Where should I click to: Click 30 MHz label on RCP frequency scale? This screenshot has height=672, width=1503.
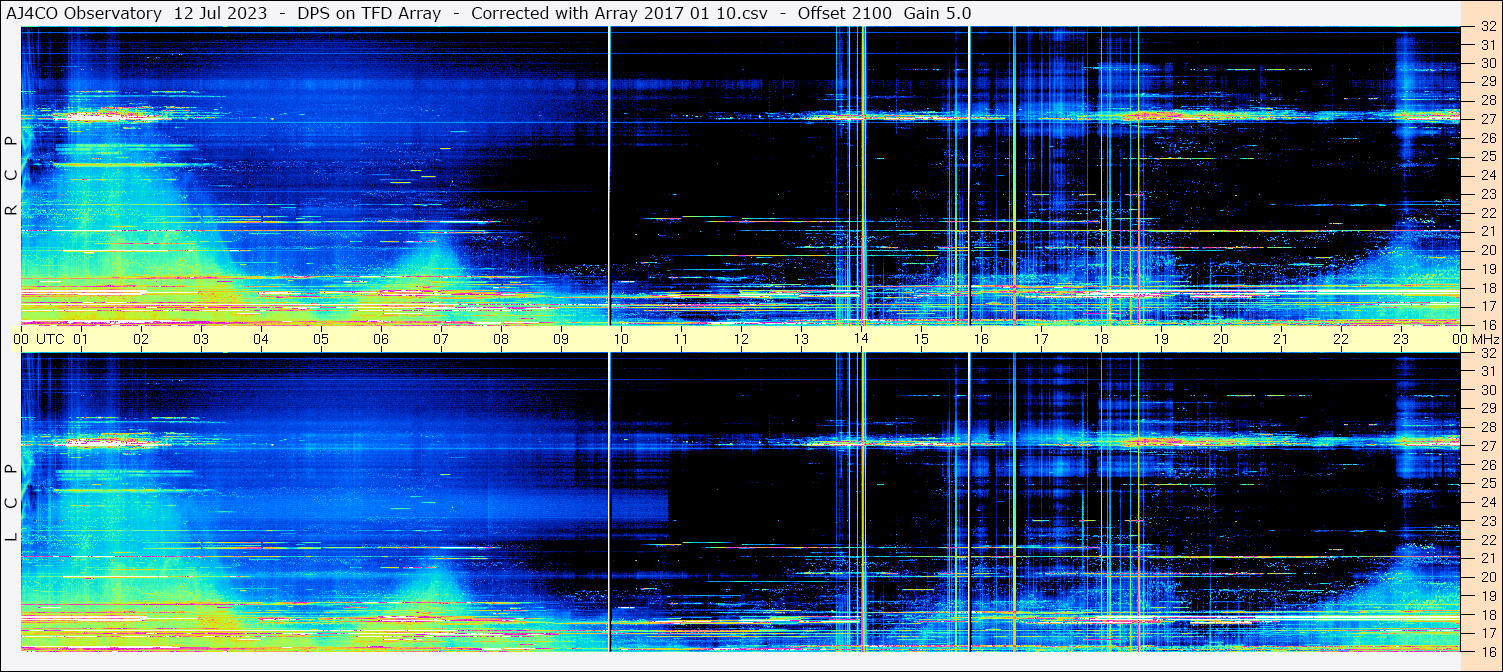[x=1488, y=63]
